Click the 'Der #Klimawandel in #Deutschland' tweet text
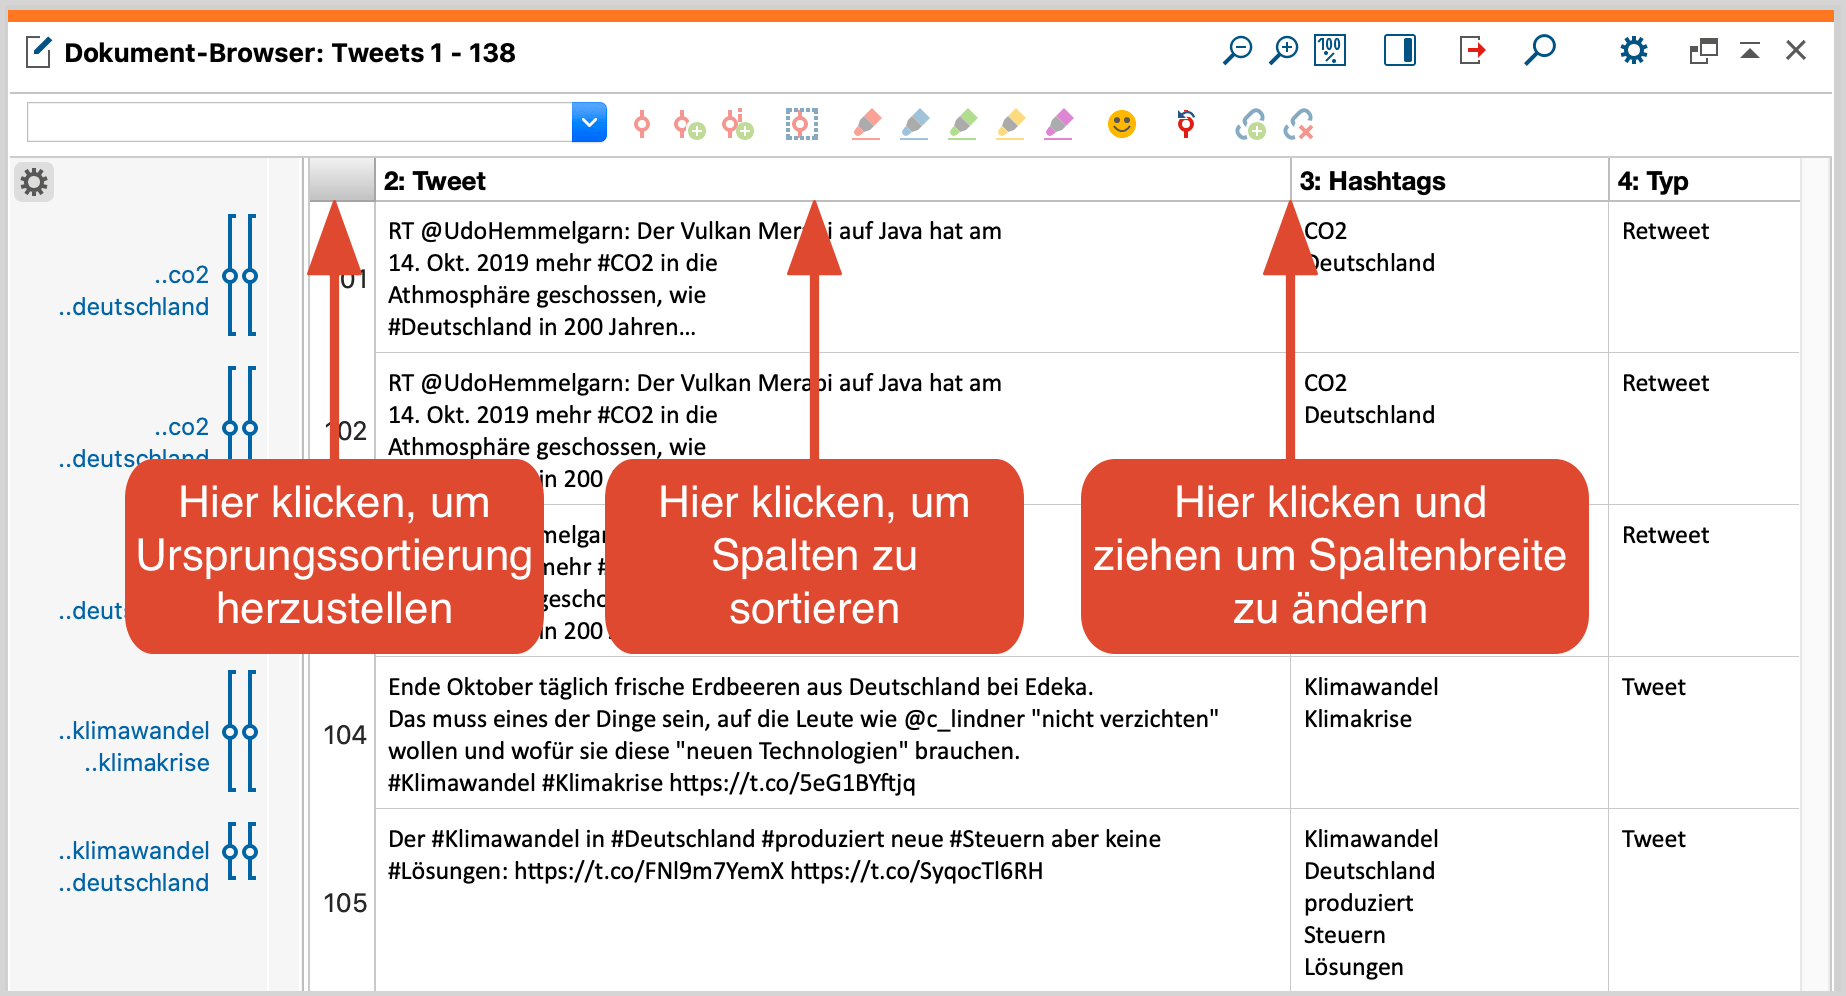1846x996 pixels. point(774,855)
